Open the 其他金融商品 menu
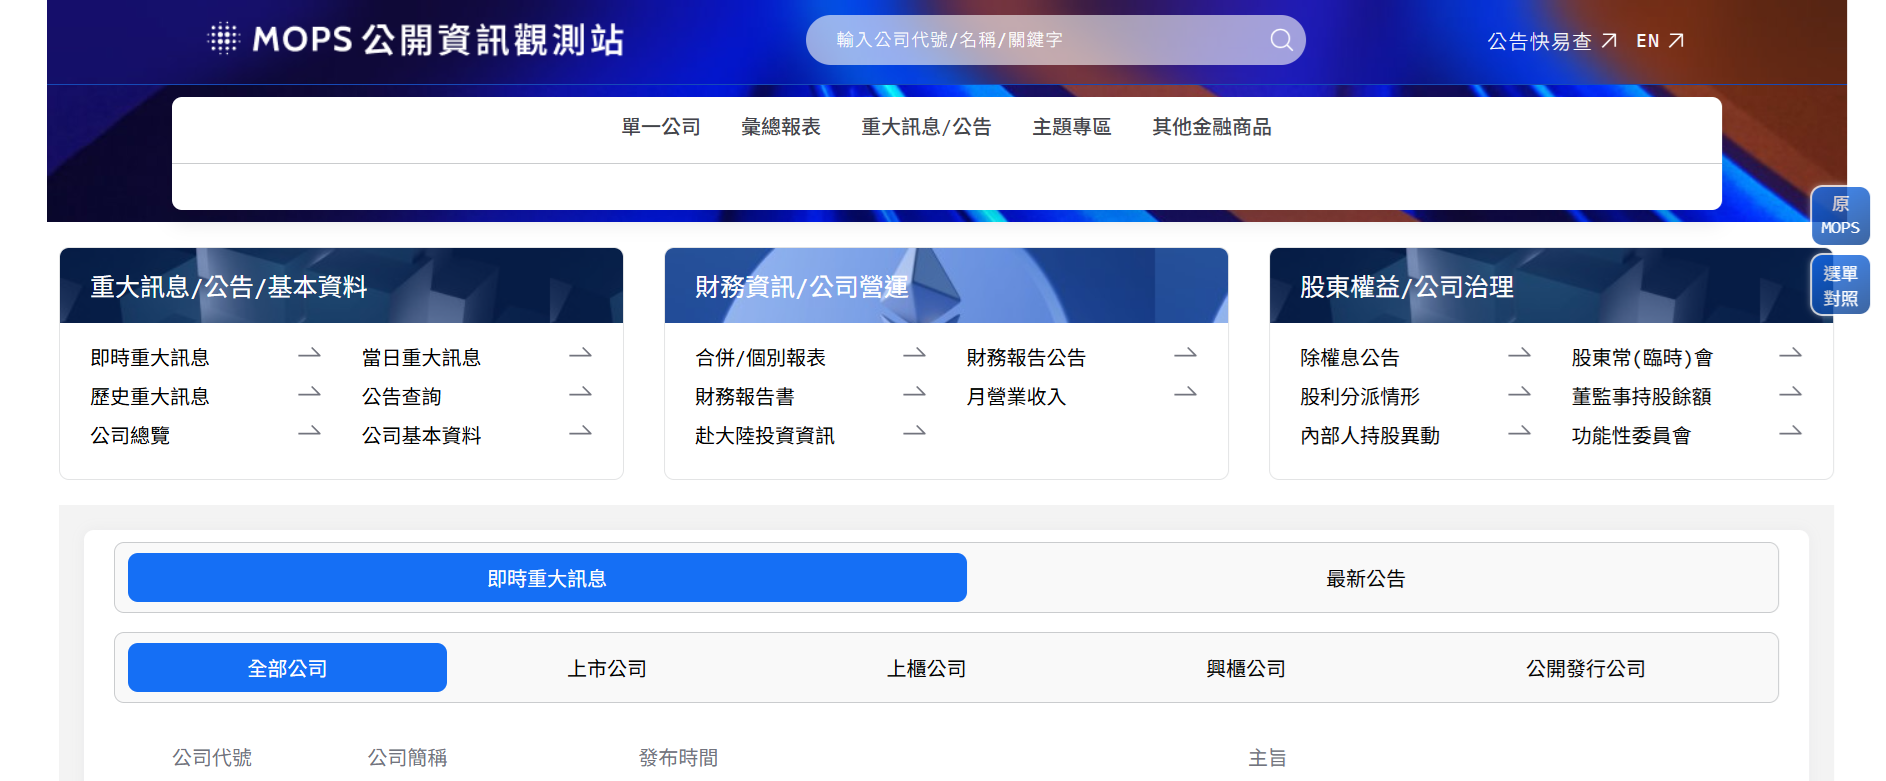Viewport: 1886px width, 781px height. coord(1212,127)
